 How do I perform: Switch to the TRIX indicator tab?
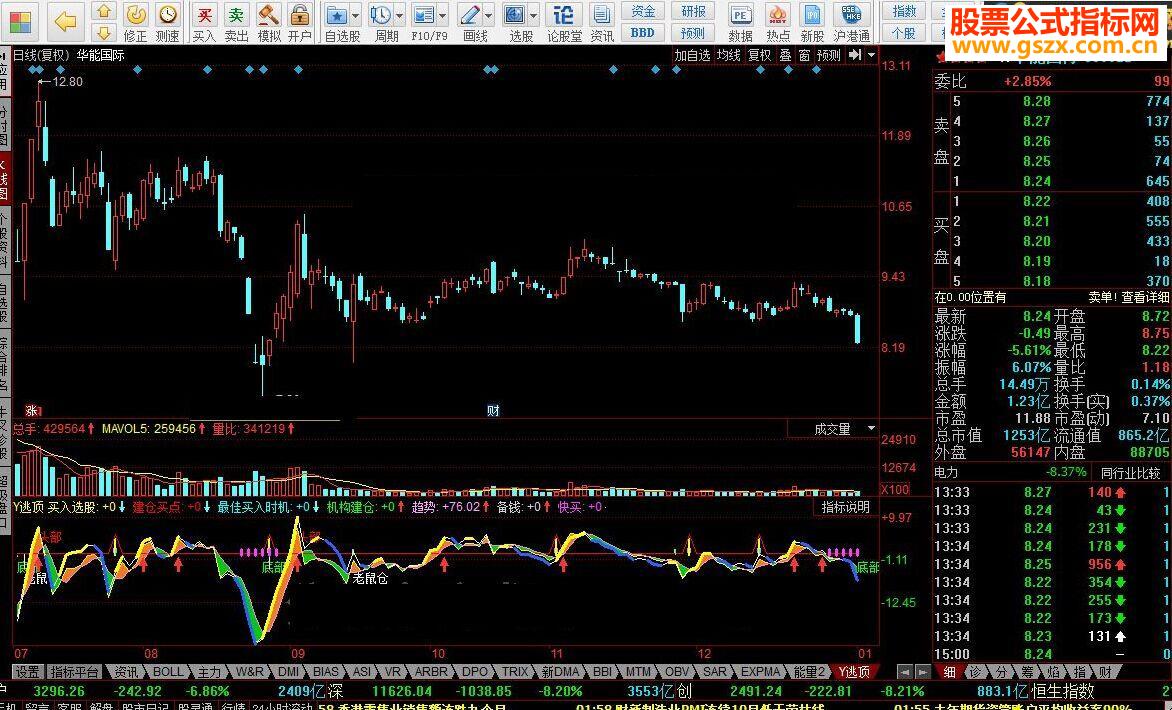[515, 672]
